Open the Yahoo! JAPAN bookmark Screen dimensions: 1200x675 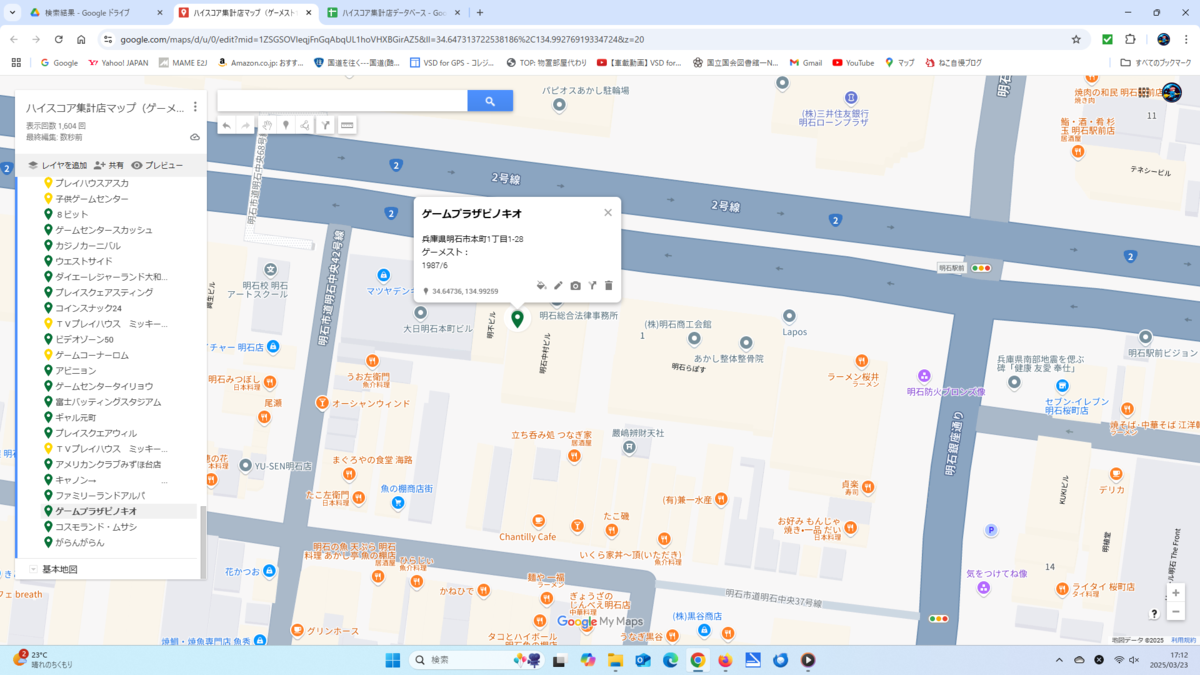[118, 62]
